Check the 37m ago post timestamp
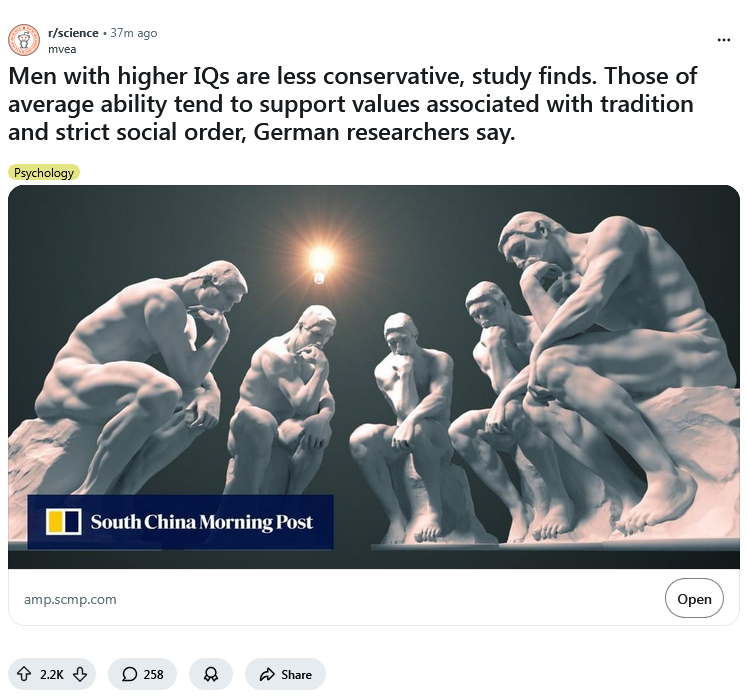Image resolution: width=748 pixels, height=698 pixels. 134,33
